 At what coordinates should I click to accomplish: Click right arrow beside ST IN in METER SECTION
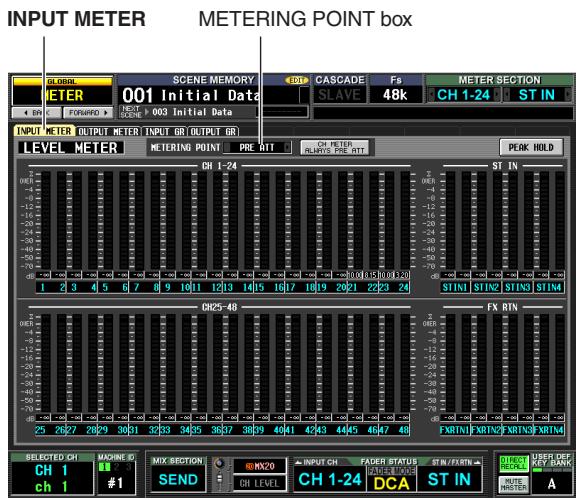[568, 95]
